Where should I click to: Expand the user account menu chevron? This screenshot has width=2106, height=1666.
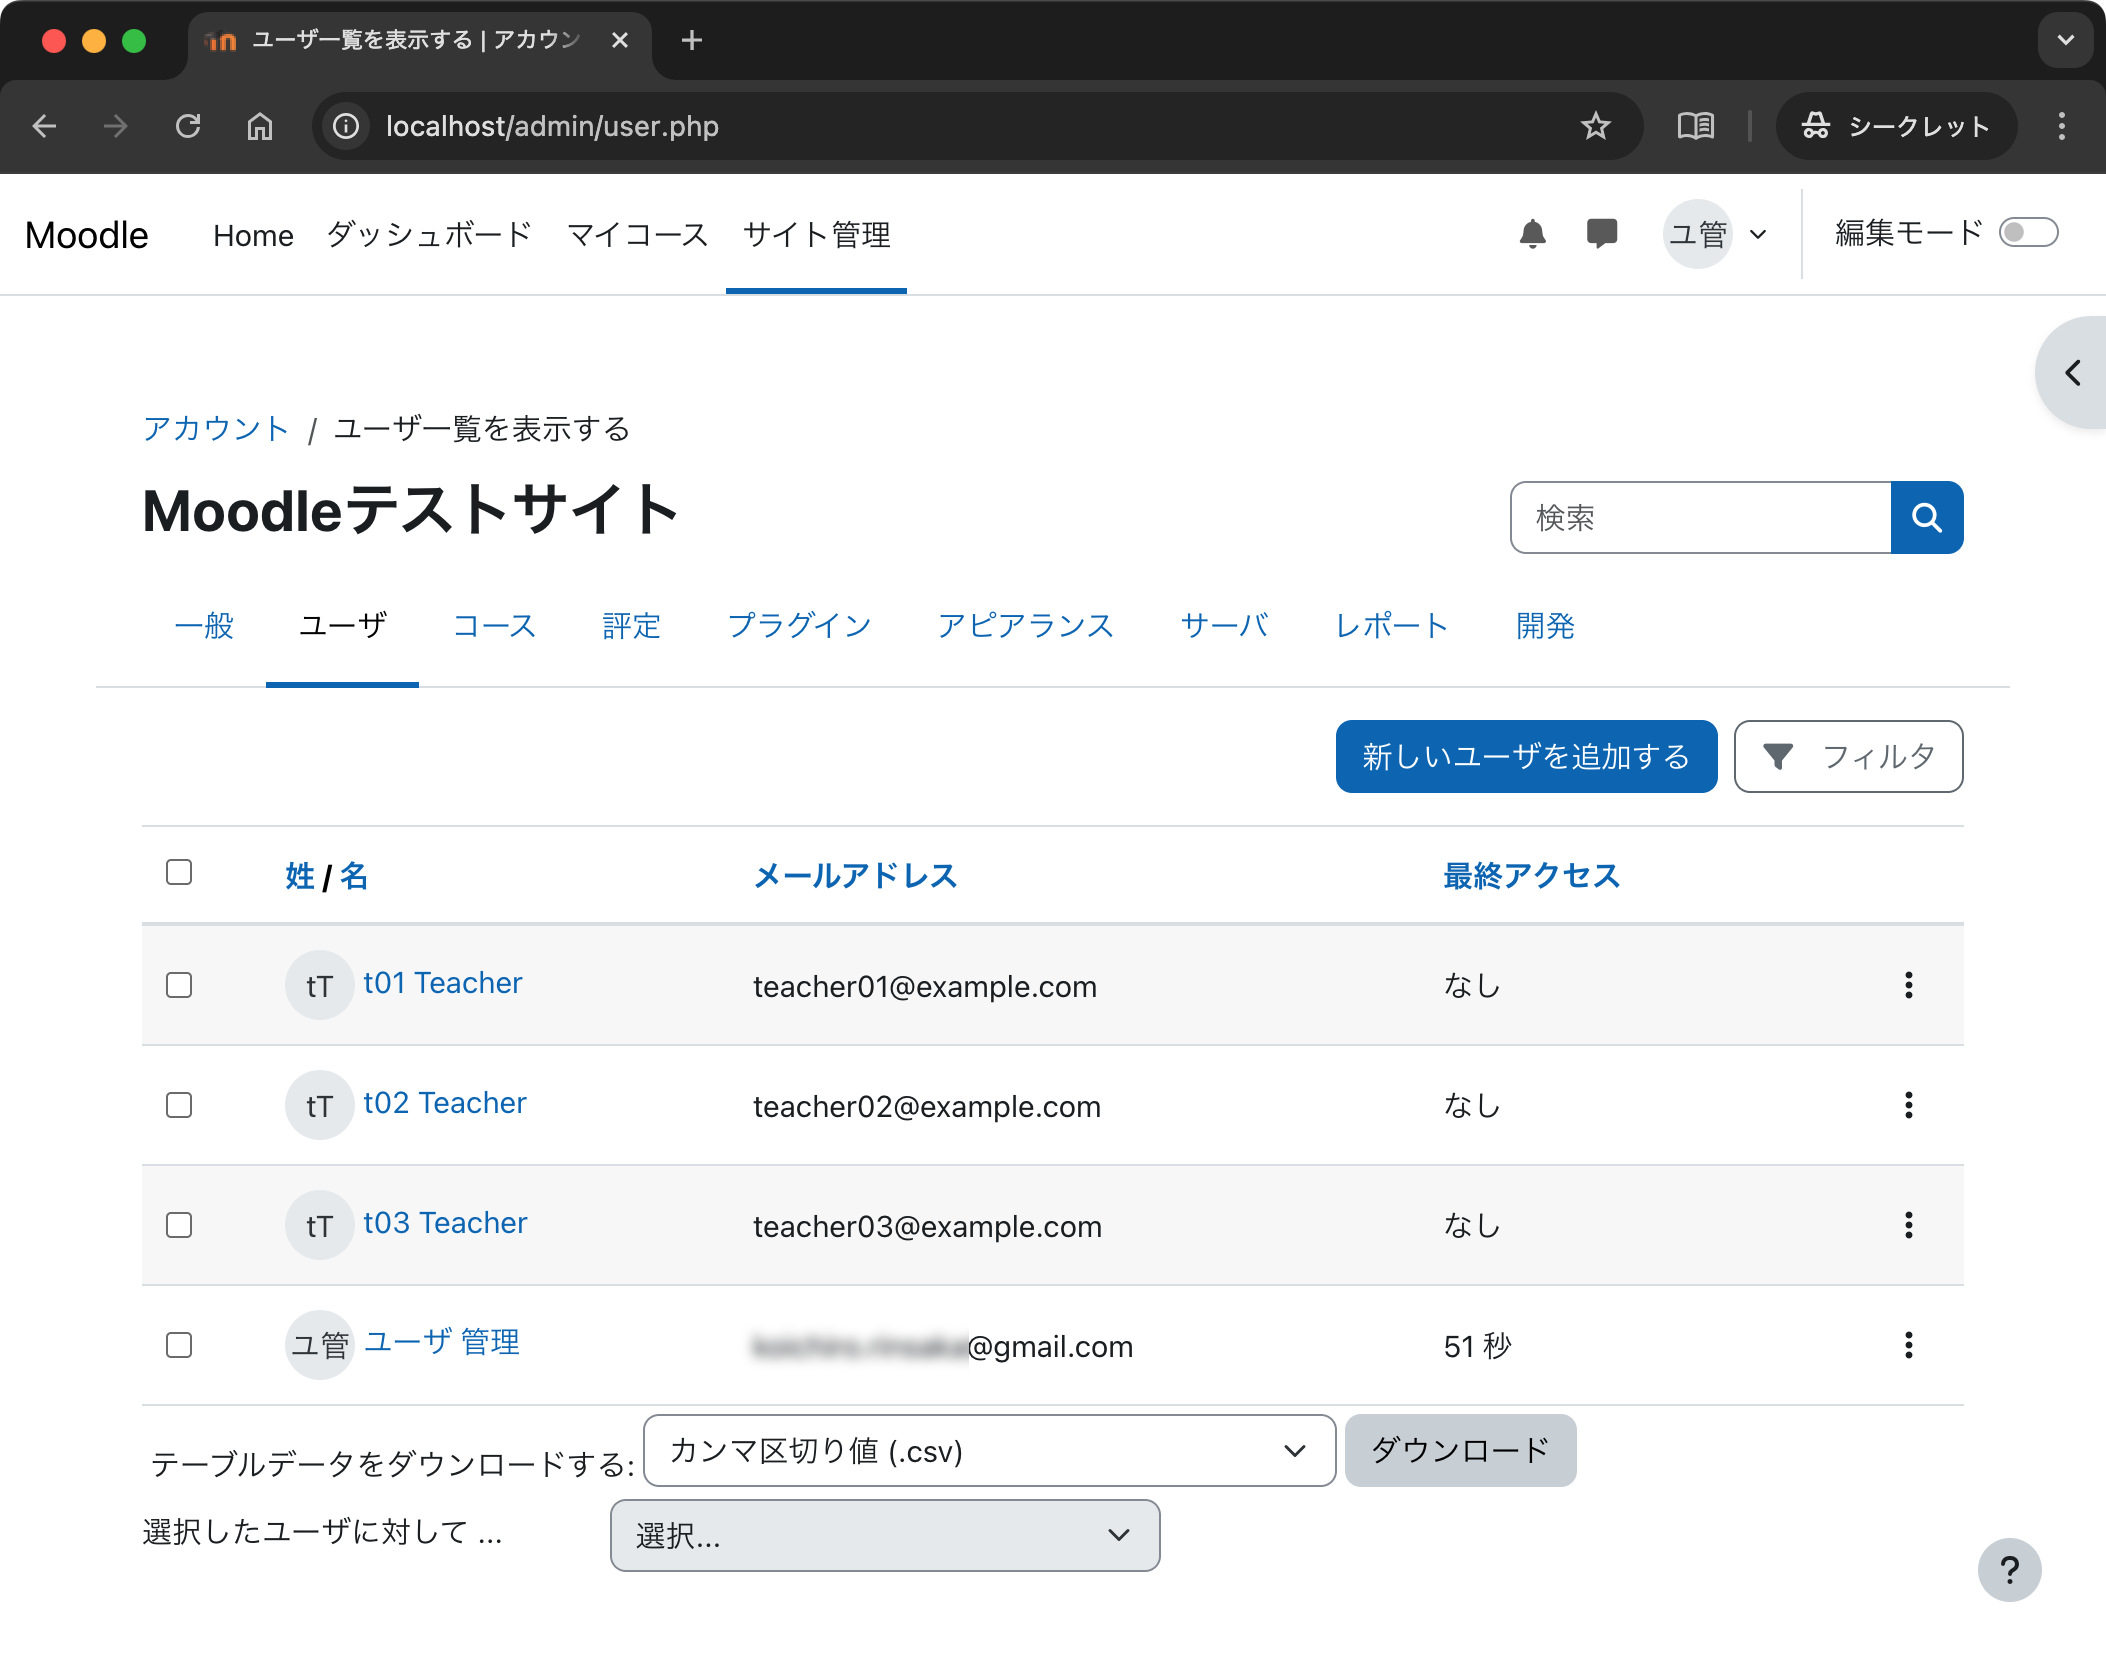(1757, 233)
